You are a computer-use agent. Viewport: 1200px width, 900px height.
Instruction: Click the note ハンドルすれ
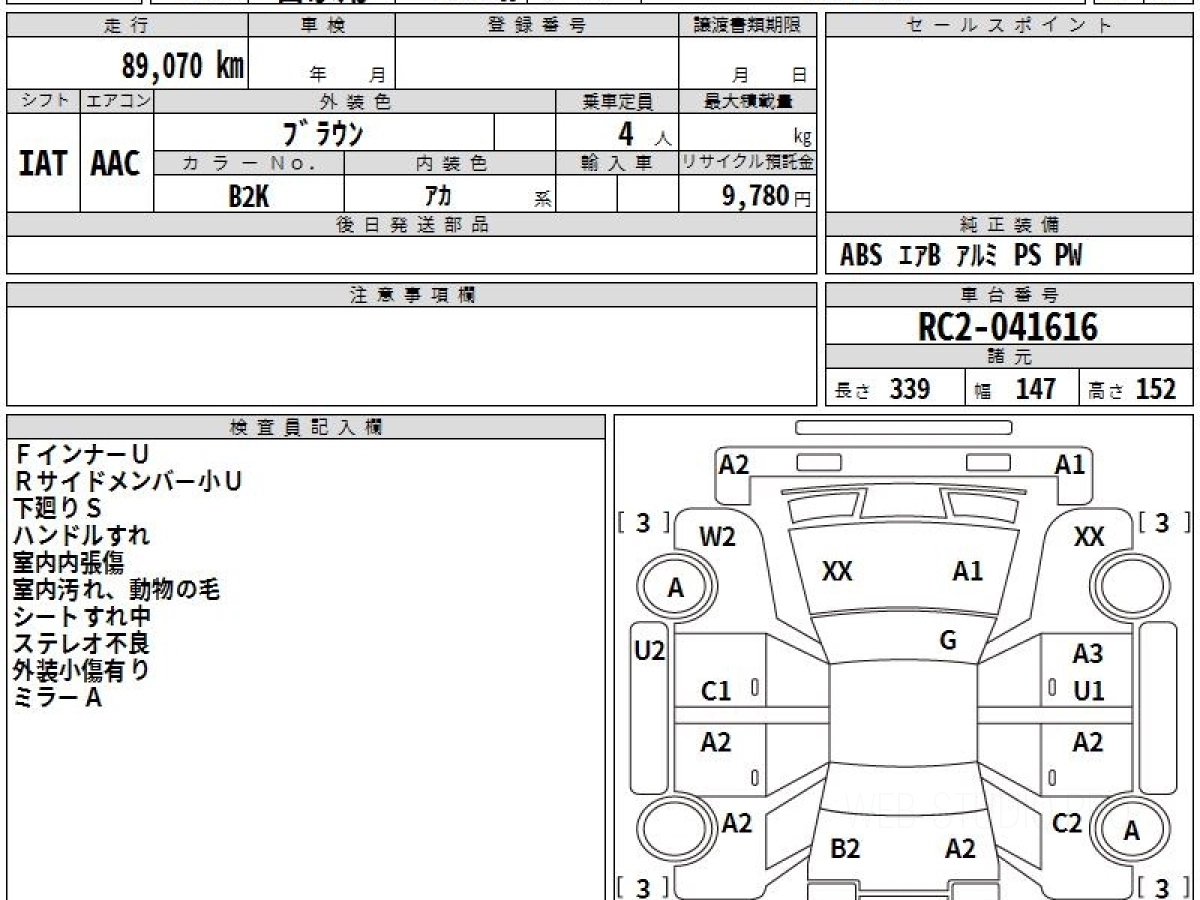coord(82,536)
